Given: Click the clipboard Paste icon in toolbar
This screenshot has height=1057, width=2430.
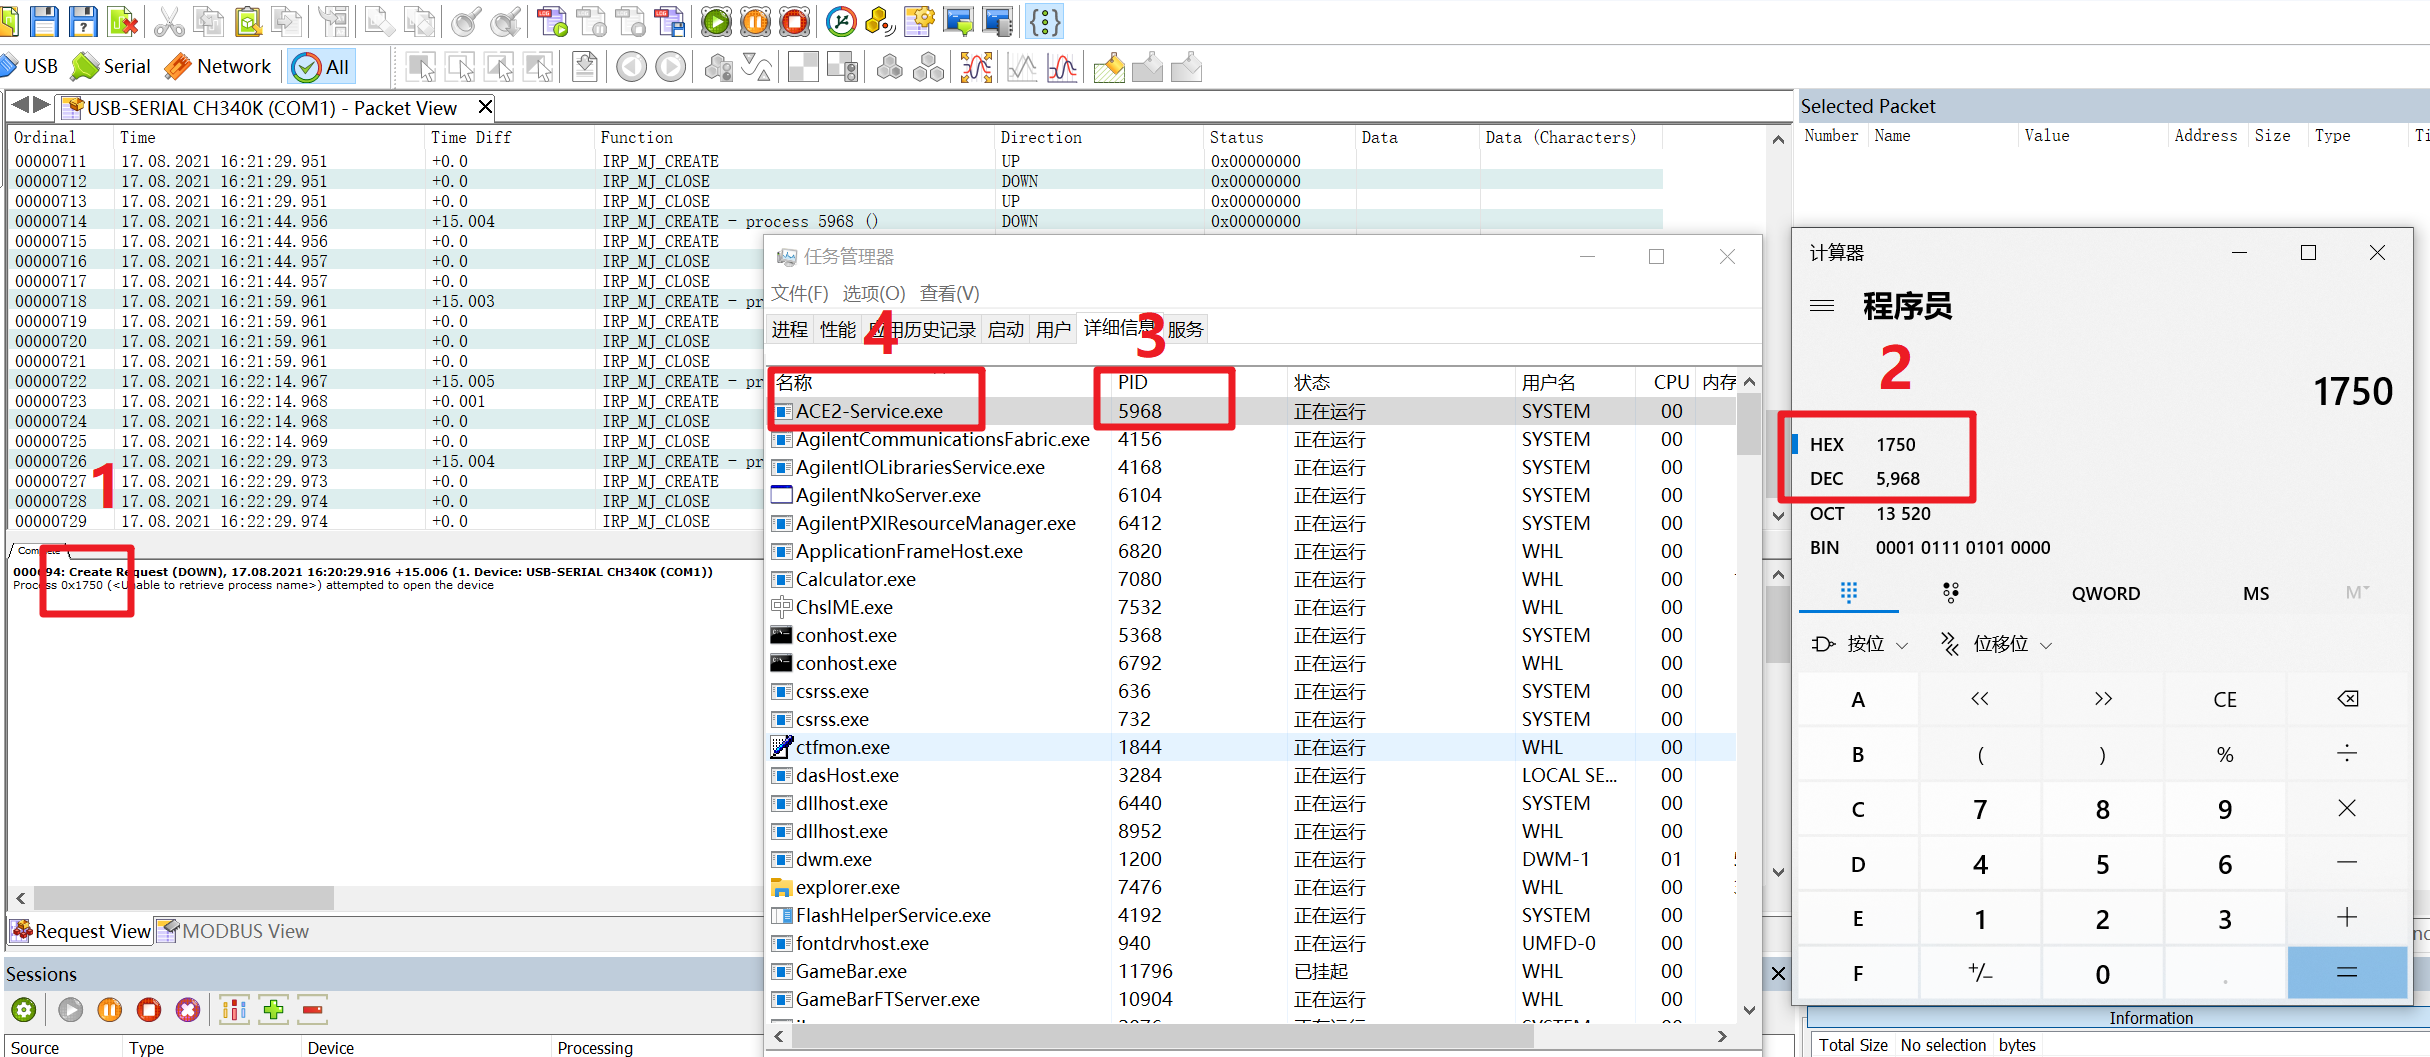Looking at the screenshot, I should point(247,20).
